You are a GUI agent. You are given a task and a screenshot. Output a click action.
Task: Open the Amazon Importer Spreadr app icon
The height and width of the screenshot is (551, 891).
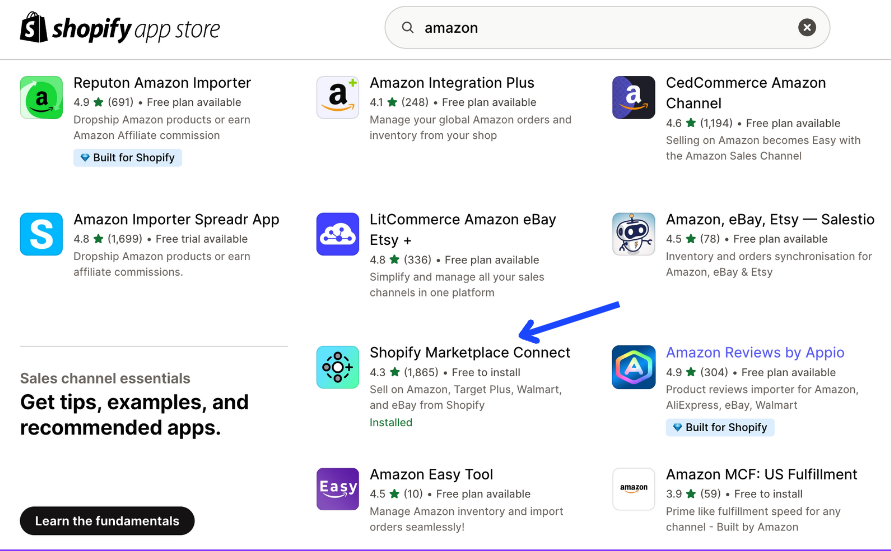[41, 234]
